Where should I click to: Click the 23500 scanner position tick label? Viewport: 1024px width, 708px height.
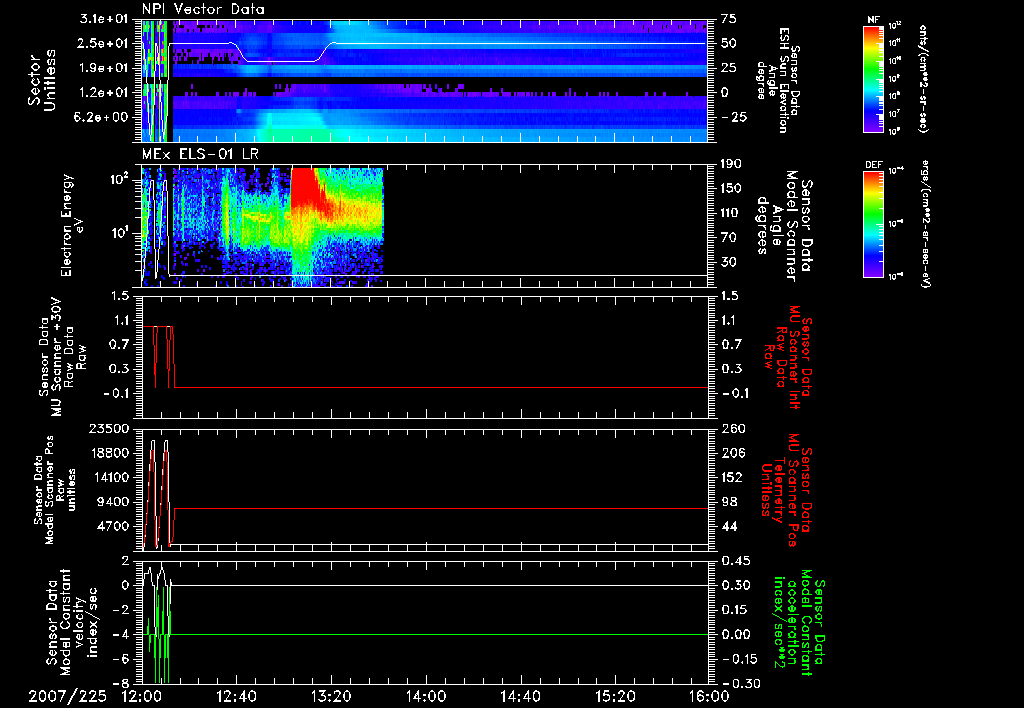point(109,428)
